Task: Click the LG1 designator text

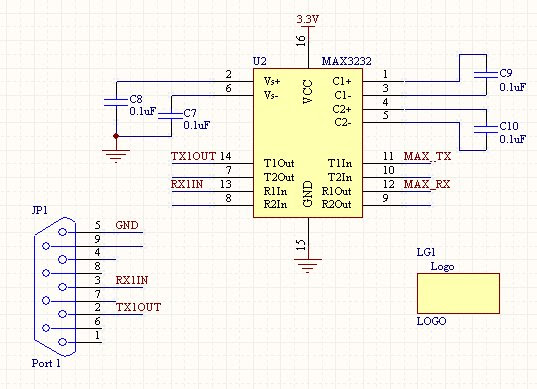Action: (x=426, y=252)
